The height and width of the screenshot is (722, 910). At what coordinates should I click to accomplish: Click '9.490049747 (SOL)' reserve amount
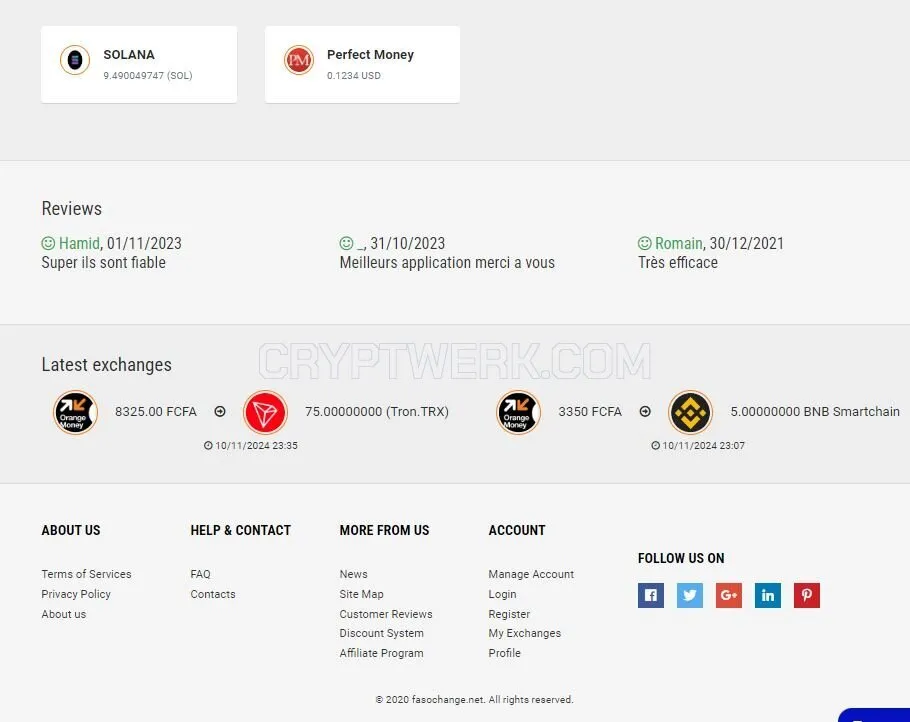click(x=147, y=75)
